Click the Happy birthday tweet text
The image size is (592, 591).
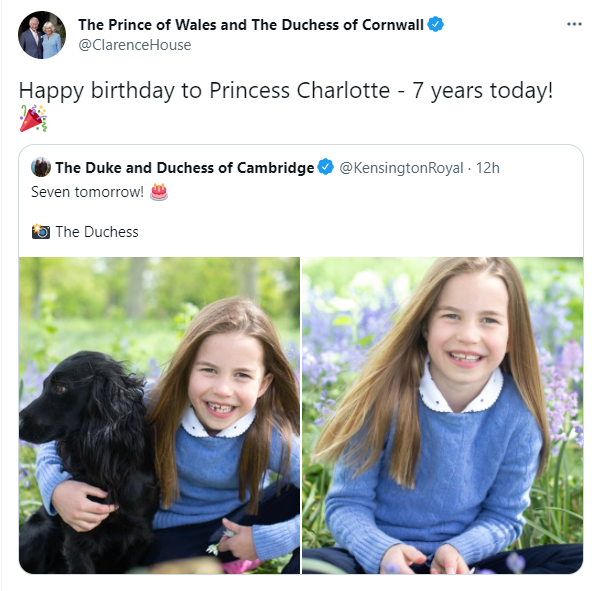pyautogui.click(x=286, y=91)
